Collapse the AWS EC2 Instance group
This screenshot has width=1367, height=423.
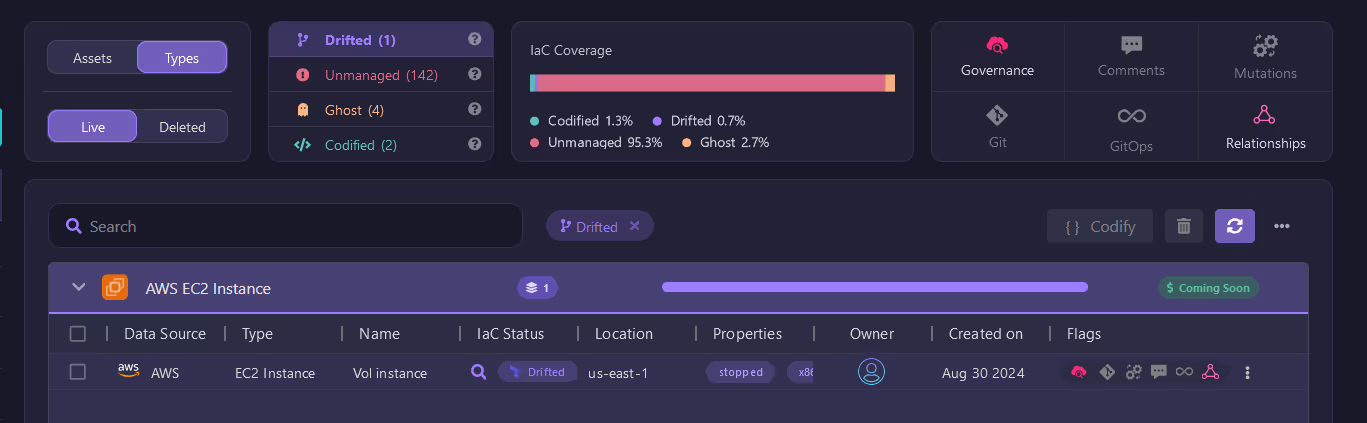[x=78, y=288]
